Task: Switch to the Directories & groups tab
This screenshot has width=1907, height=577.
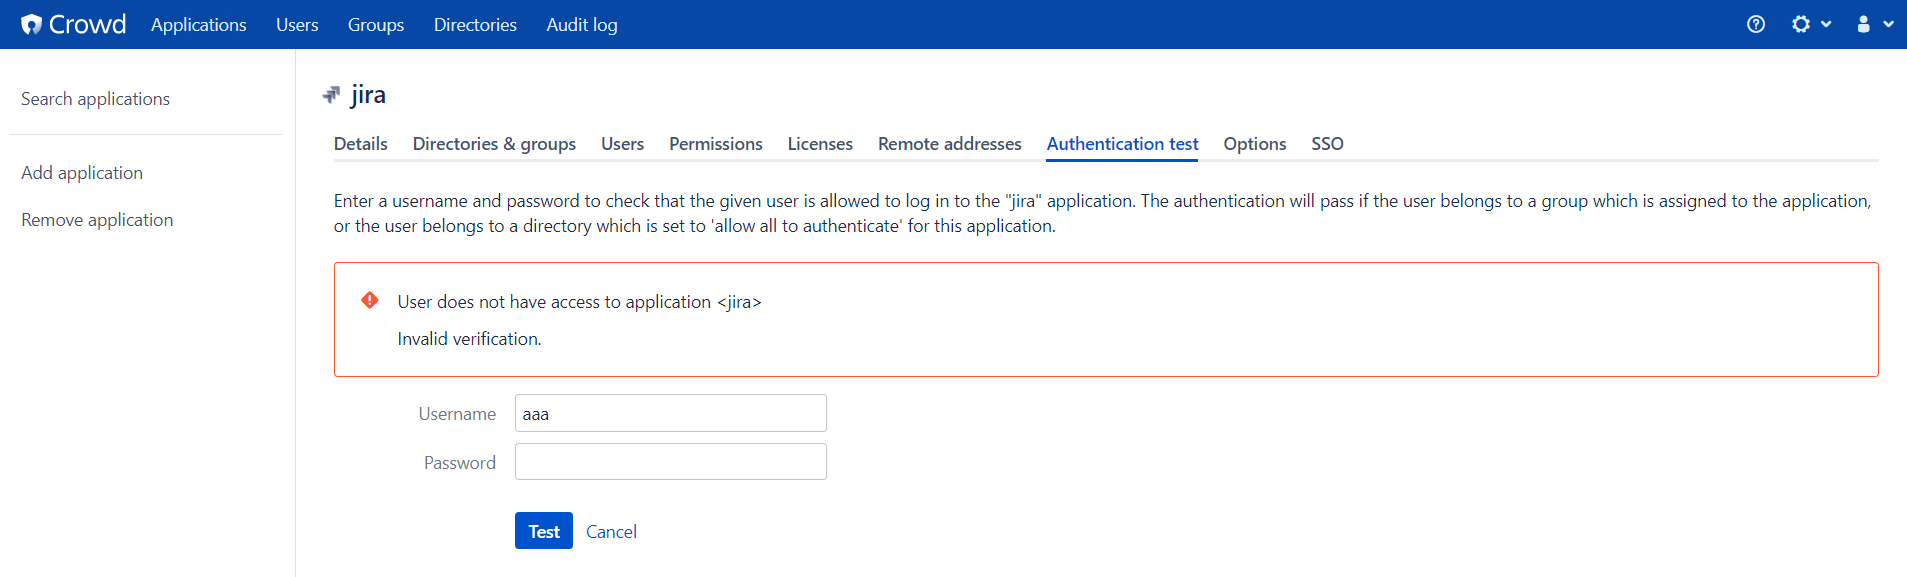Action: pyautogui.click(x=494, y=144)
